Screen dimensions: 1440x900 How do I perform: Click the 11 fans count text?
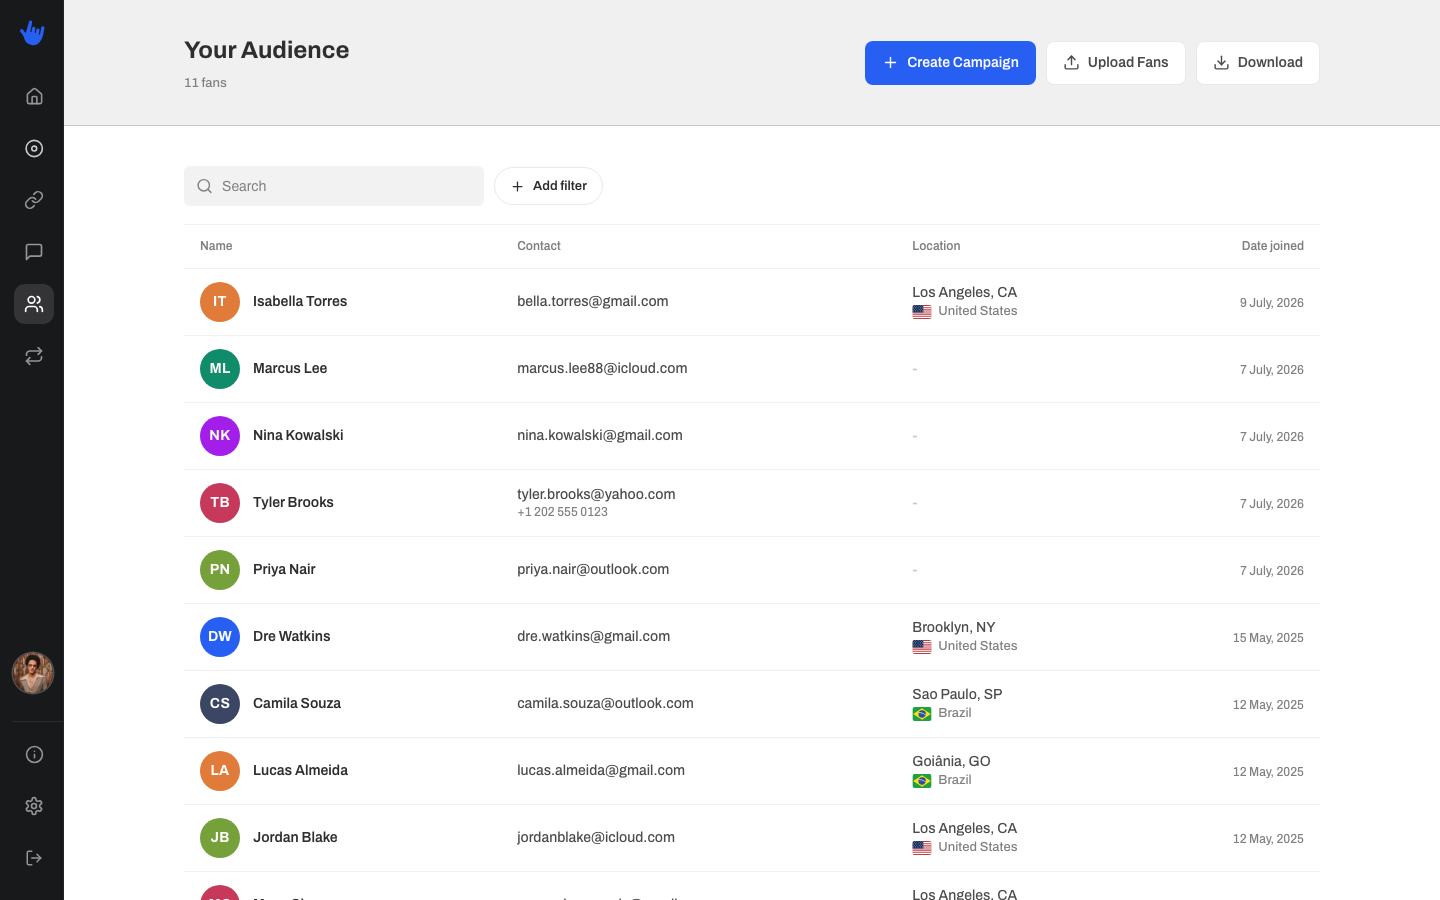click(x=205, y=83)
